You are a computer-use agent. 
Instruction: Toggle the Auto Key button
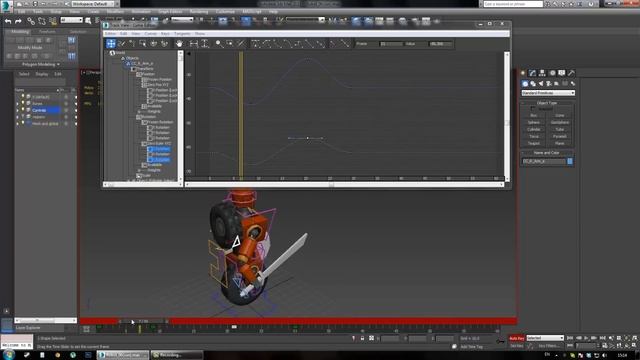[x=516, y=338]
